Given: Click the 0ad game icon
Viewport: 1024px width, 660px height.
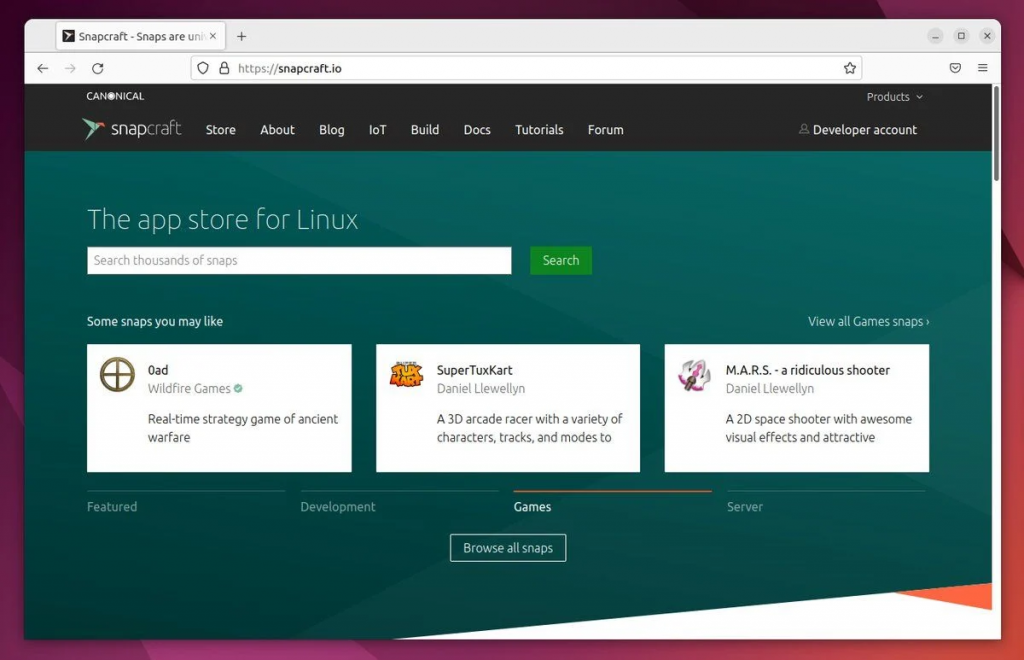Looking at the screenshot, I should [x=118, y=375].
